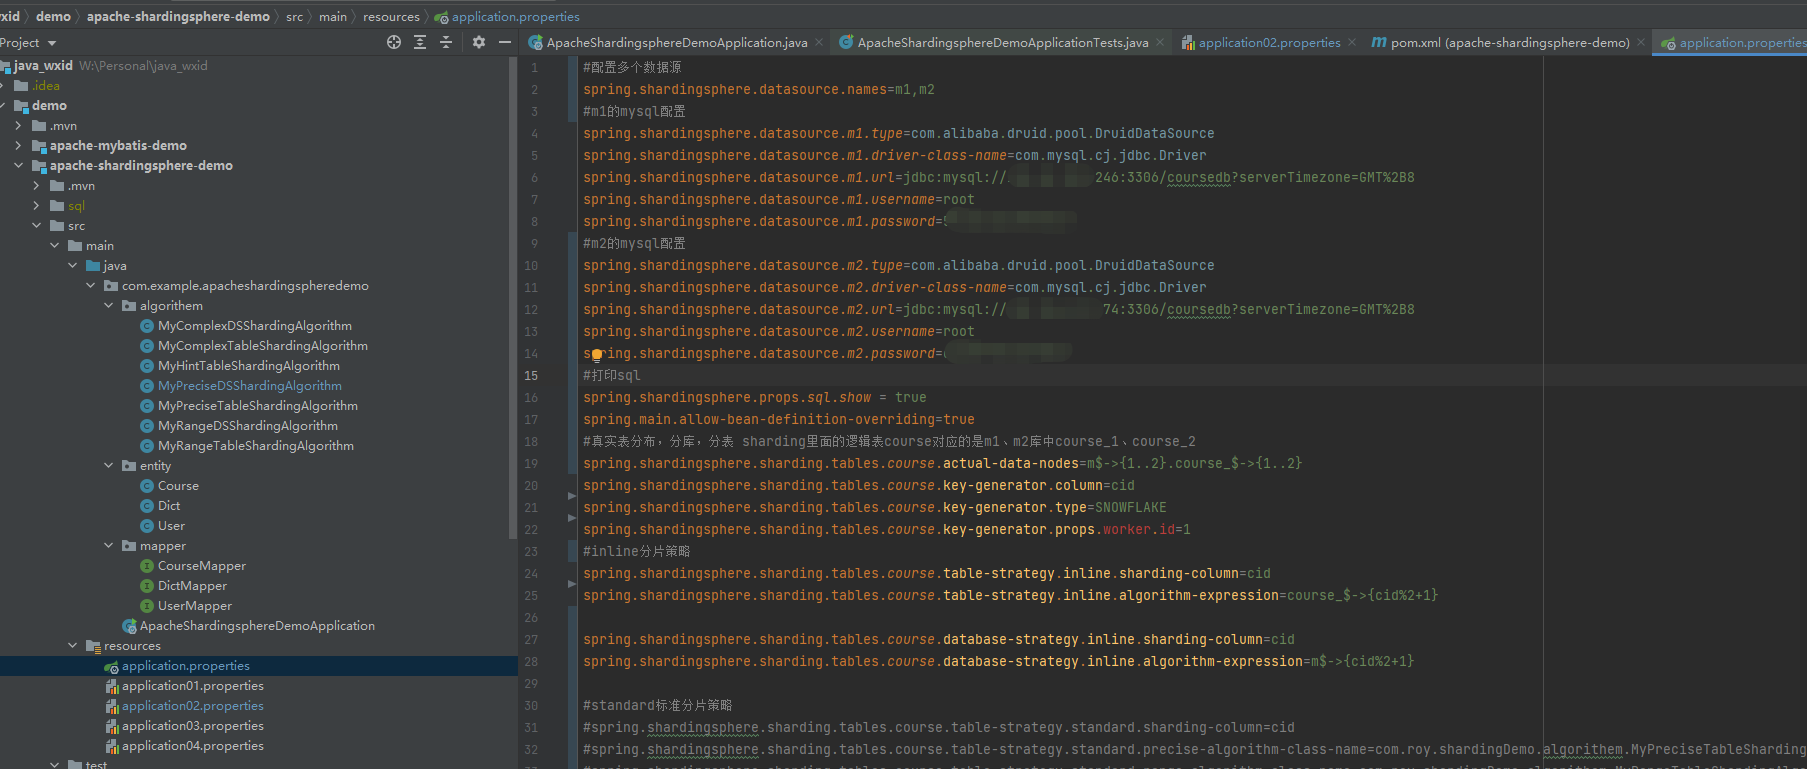Click Project tree vertical scrollbar
This screenshot has width=1807, height=769.
513,300
